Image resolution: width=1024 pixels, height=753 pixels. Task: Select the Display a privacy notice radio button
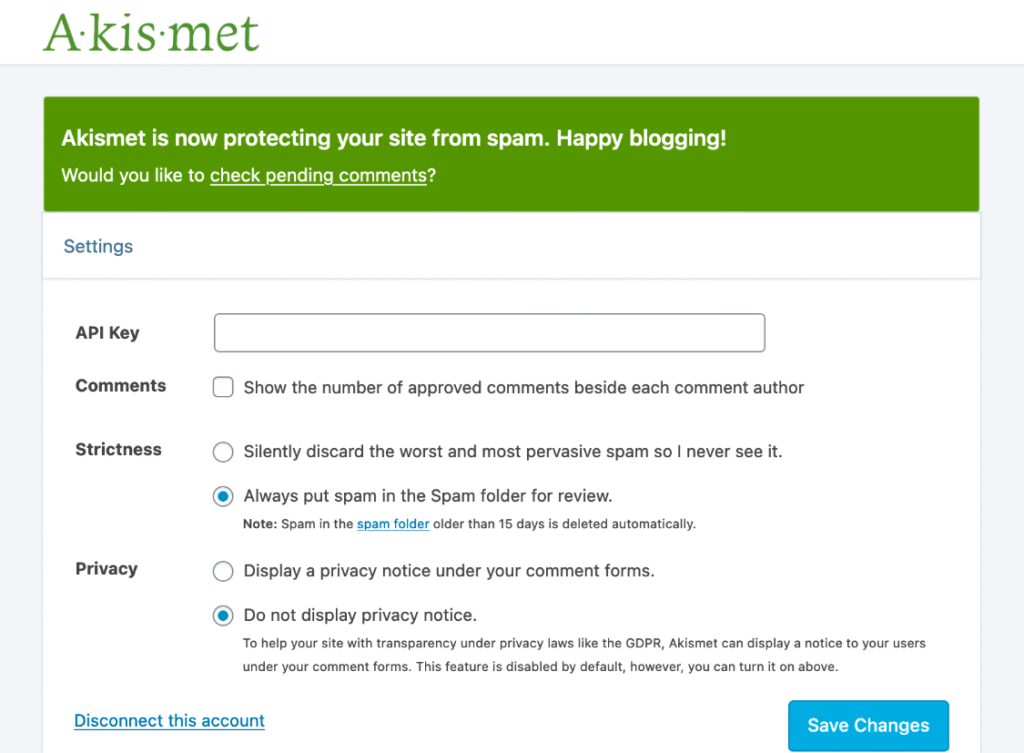[223, 571]
